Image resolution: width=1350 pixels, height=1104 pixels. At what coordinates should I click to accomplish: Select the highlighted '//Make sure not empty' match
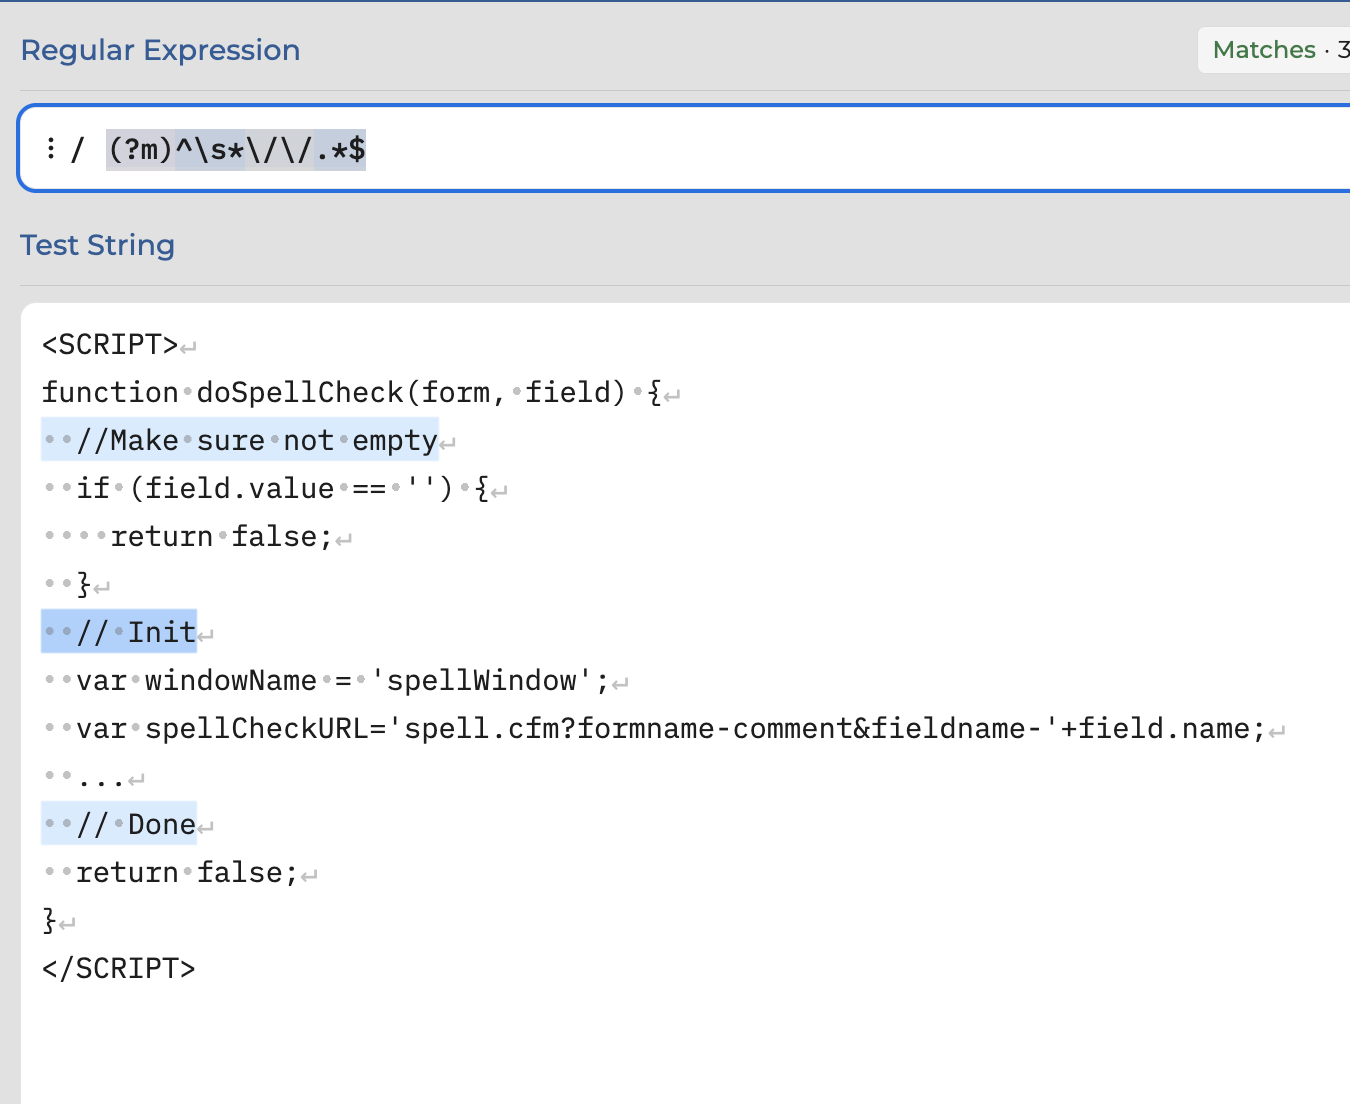click(x=240, y=440)
